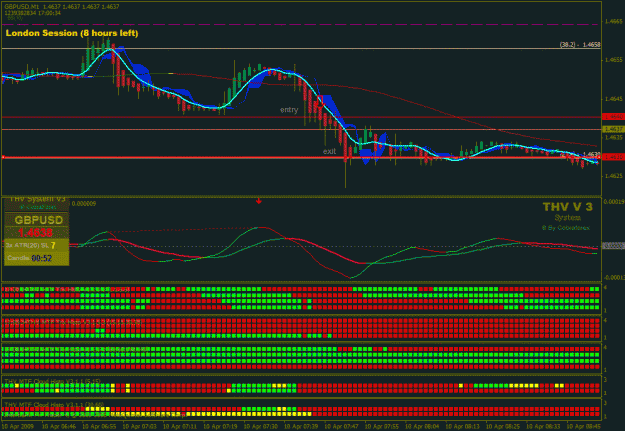Screen dimensions: 625x431
Task: Click the '10 Apr 07:11' time axis label
Action: (x=179, y=427)
